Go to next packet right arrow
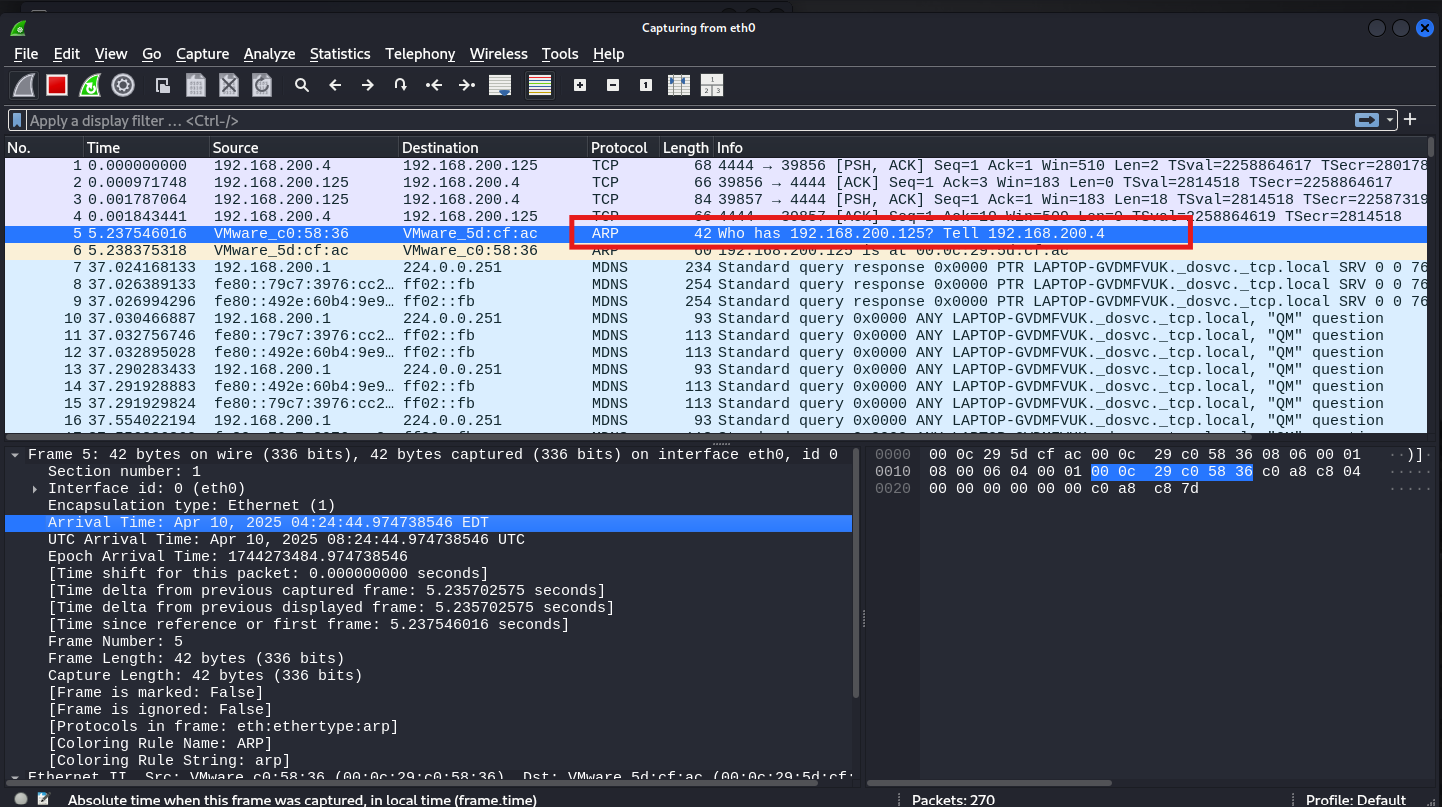Image resolution: width=1442 pixels, height=807 pixels. coord(368,85)
